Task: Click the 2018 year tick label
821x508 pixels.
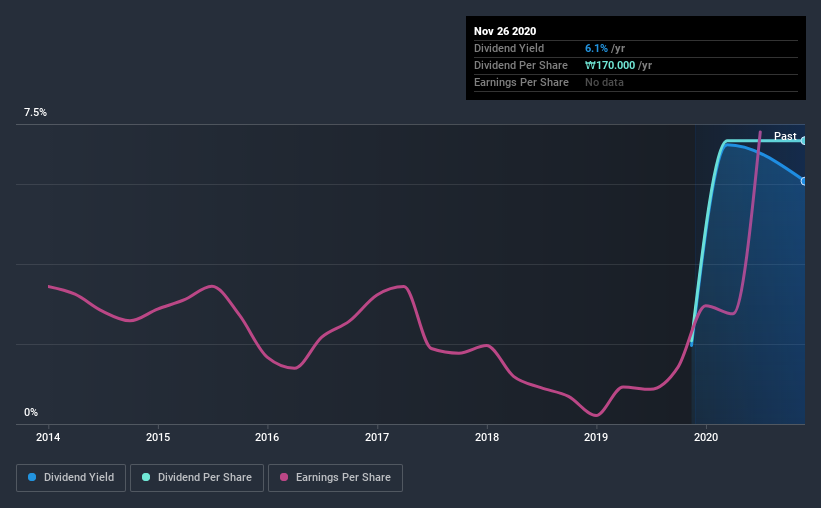Action: click(x=487, y=437)
